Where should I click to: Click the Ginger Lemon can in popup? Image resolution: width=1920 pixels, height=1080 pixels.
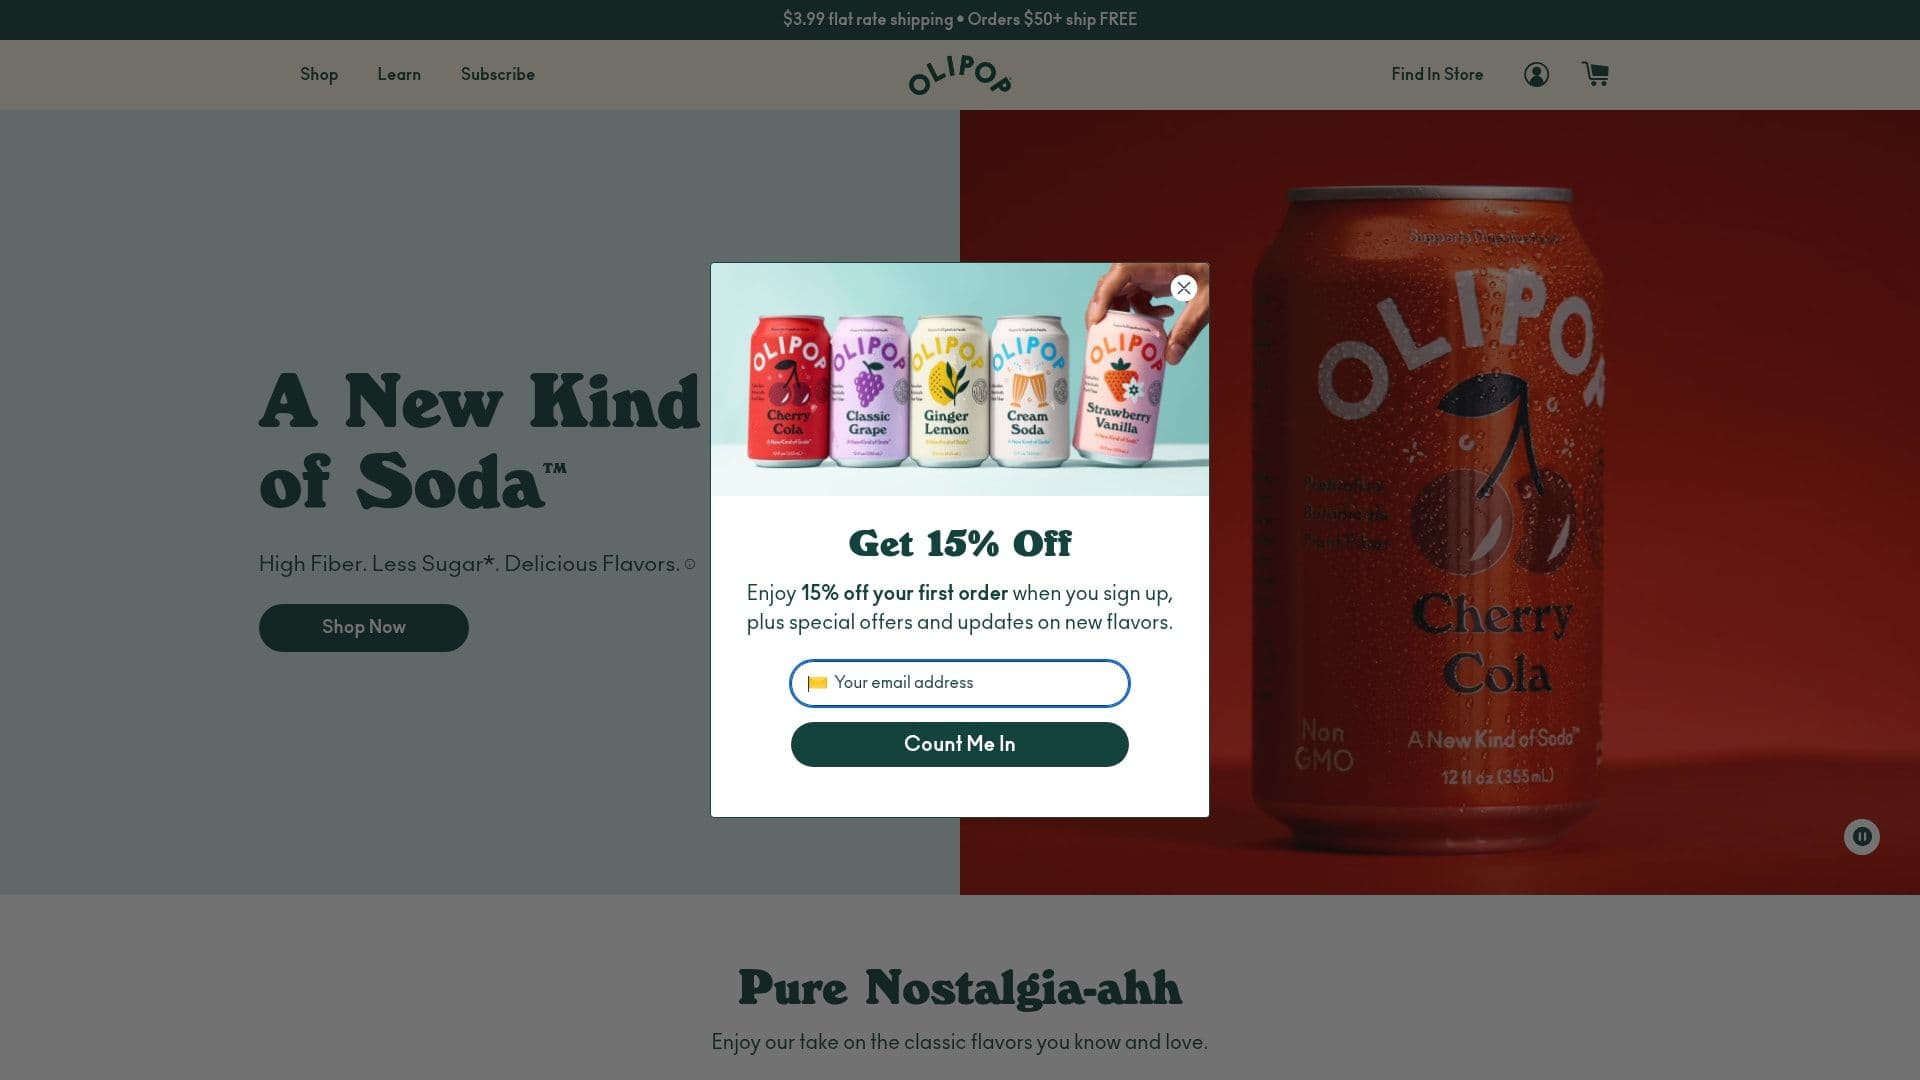click(949, 392)
